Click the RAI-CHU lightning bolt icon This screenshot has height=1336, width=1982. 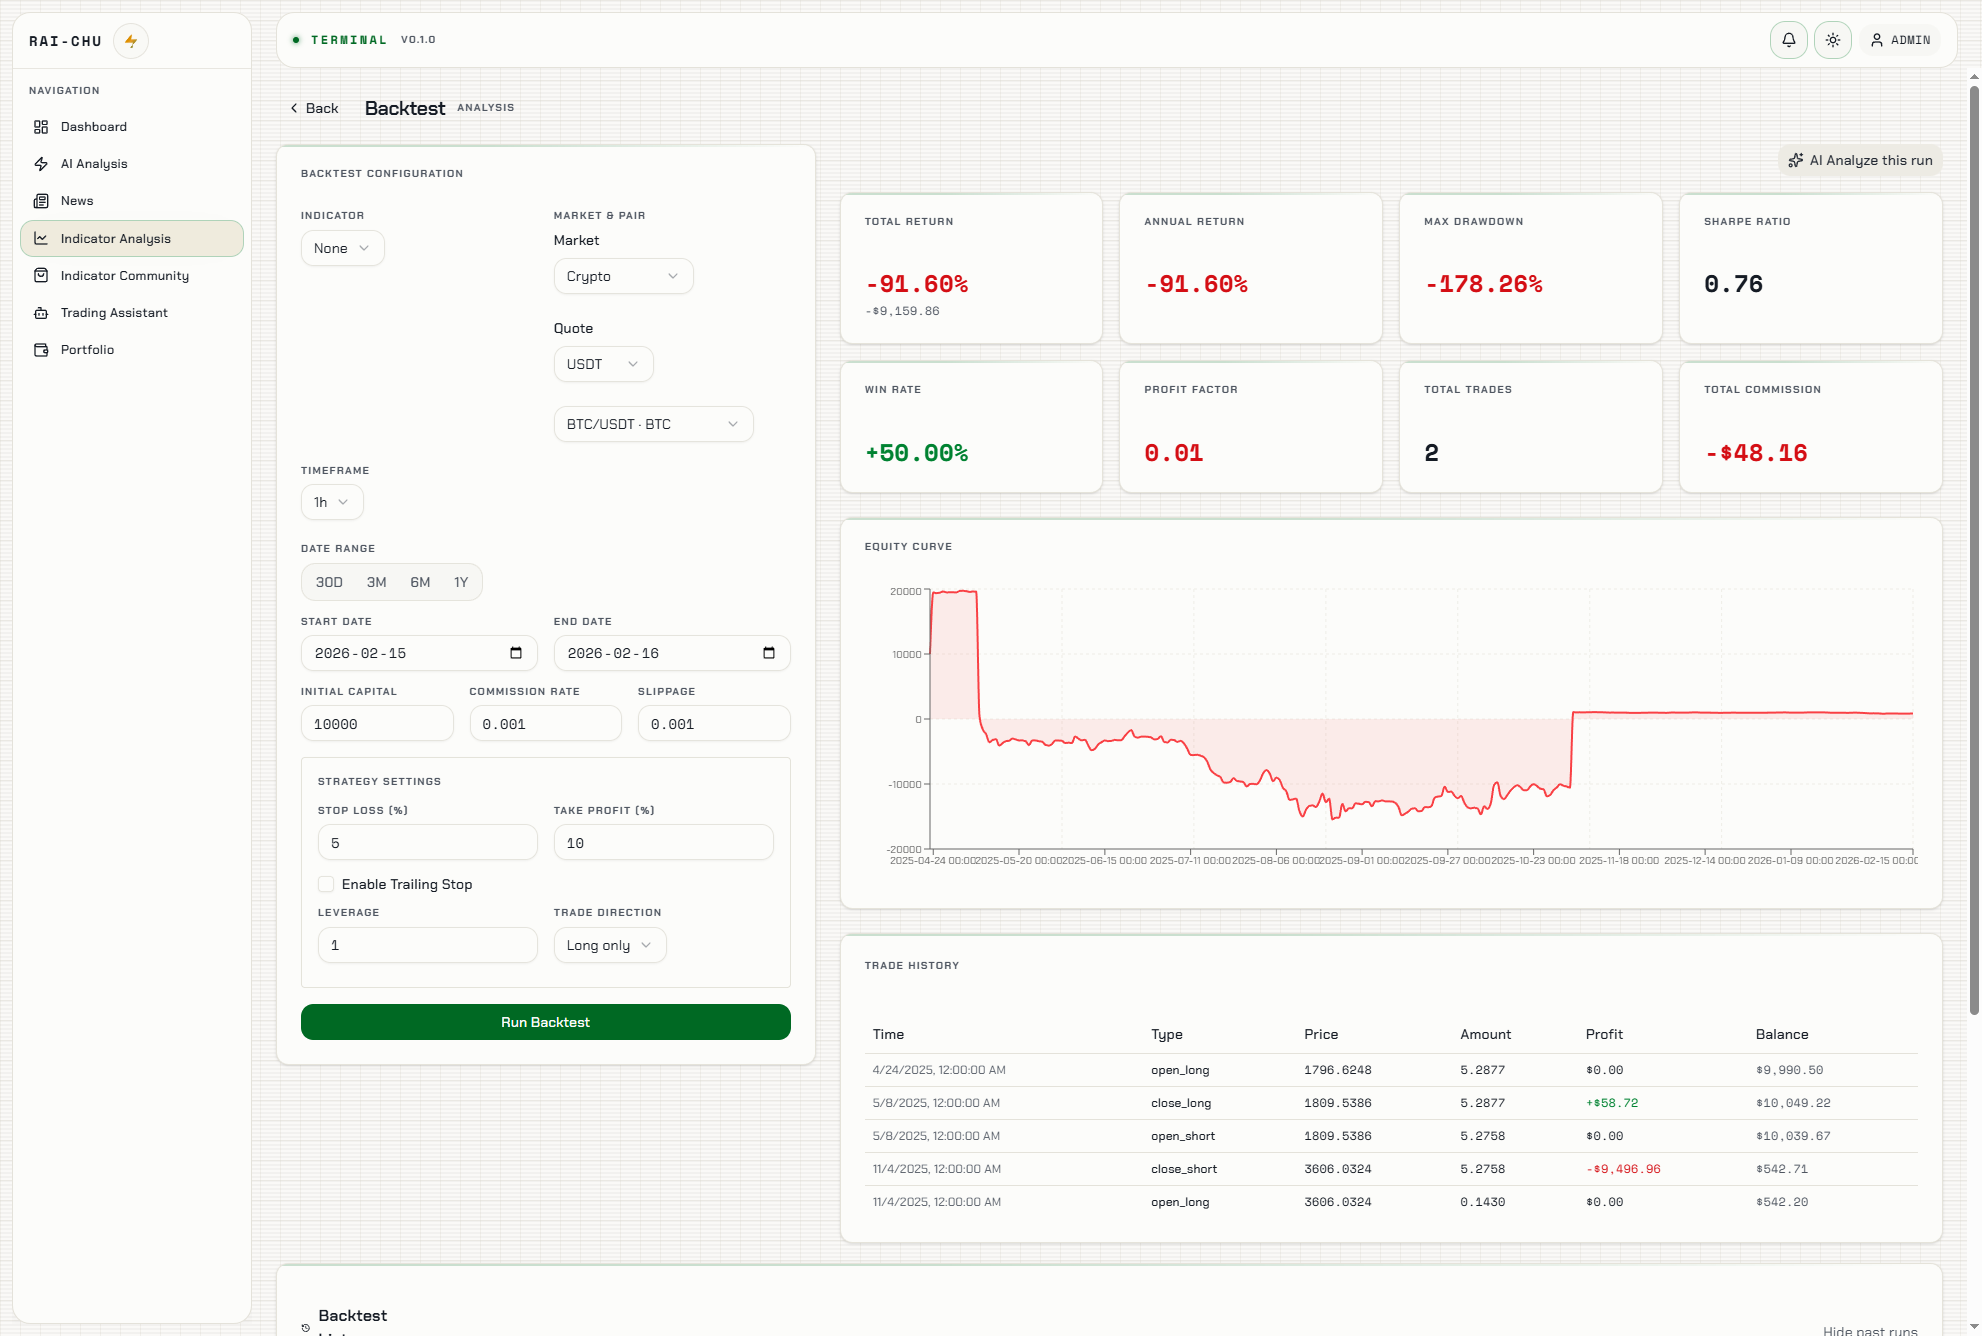(131, 40)
